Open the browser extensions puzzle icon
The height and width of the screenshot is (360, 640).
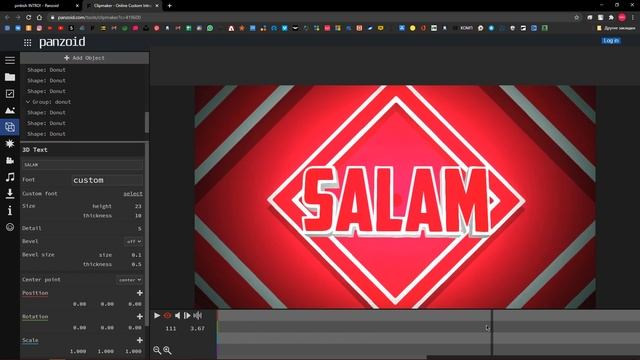611,18
